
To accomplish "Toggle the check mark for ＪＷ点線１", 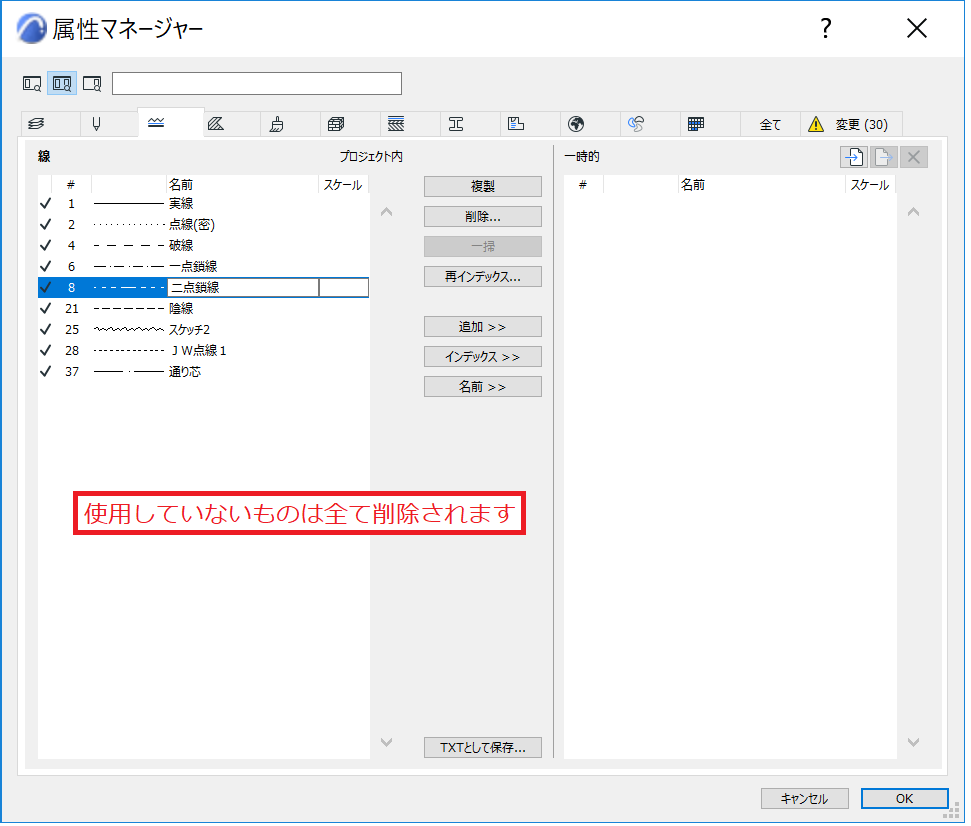I will (x=45, y=350).
